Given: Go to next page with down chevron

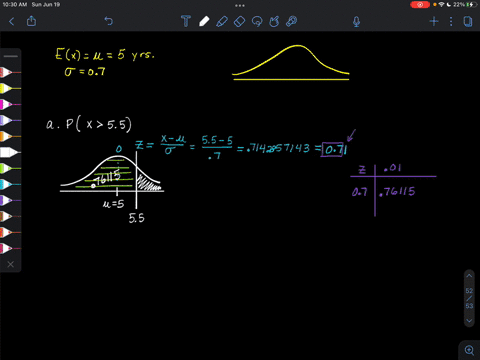Looking at the screenshot, I should (469, 321).
